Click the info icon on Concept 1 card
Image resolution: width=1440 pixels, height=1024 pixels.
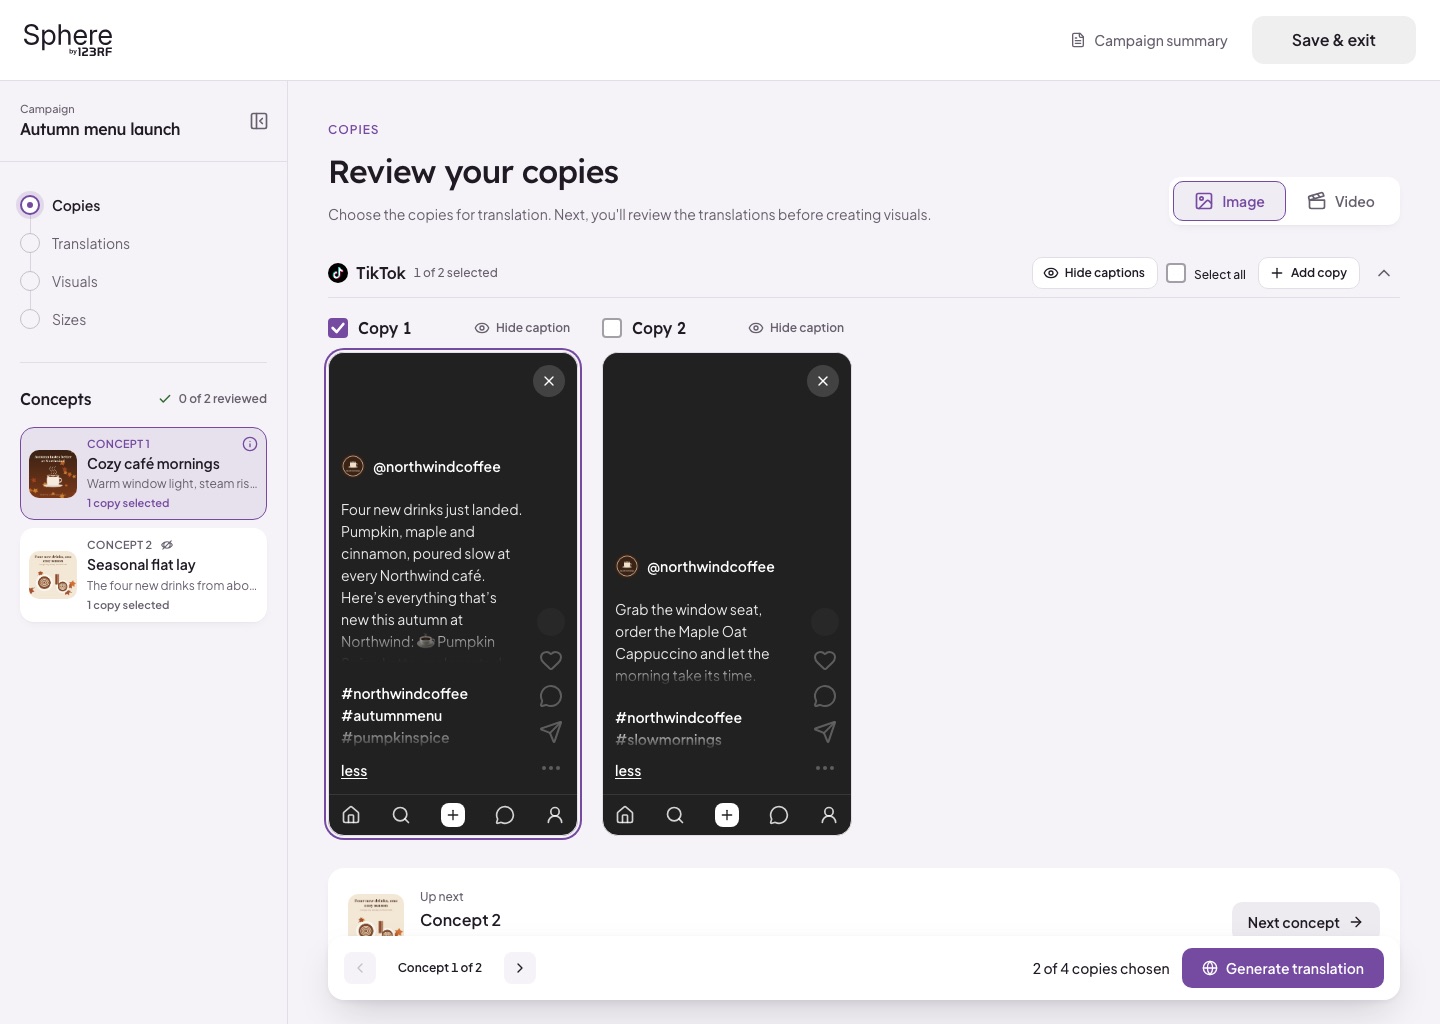pos(250,444)
